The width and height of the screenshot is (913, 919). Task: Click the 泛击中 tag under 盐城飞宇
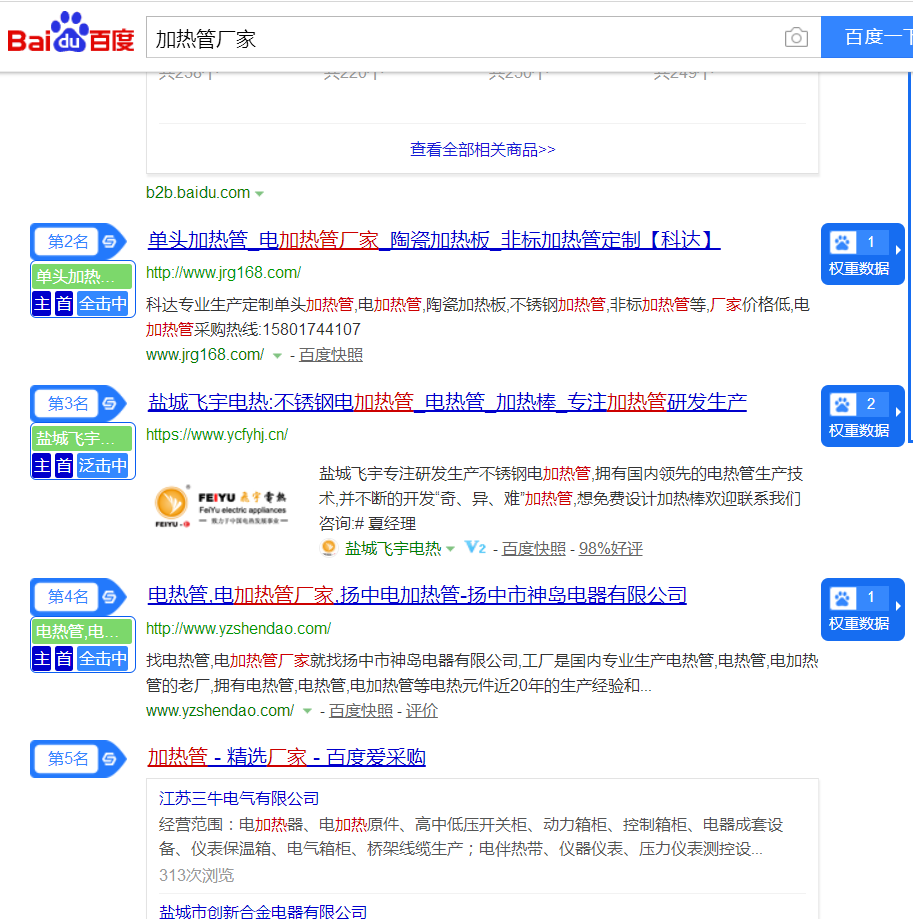103,465
